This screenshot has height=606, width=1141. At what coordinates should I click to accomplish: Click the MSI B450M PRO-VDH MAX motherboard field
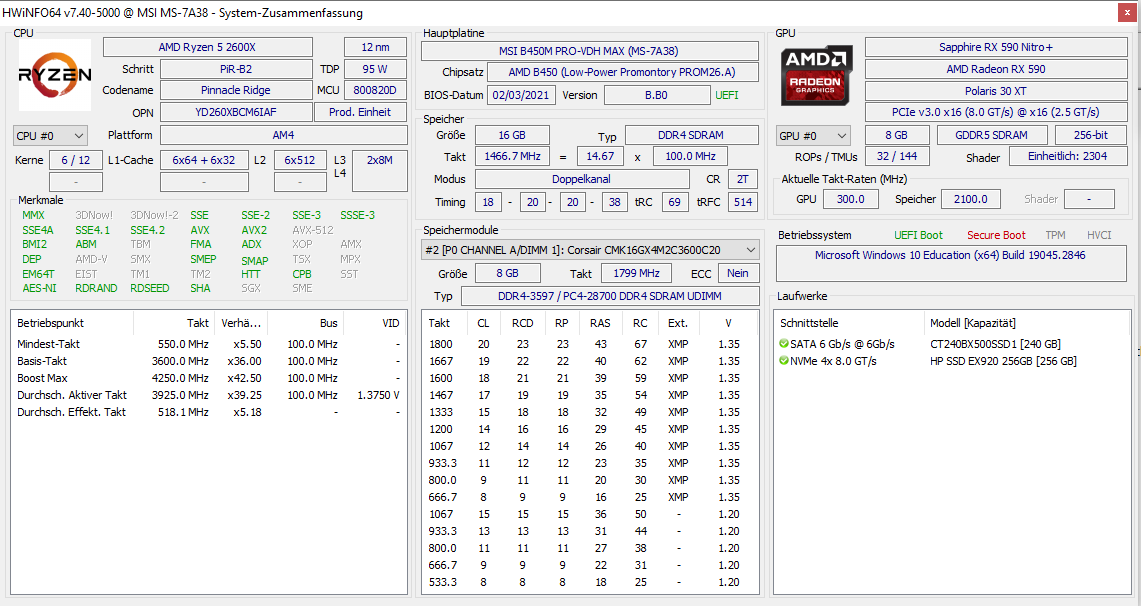589,51
